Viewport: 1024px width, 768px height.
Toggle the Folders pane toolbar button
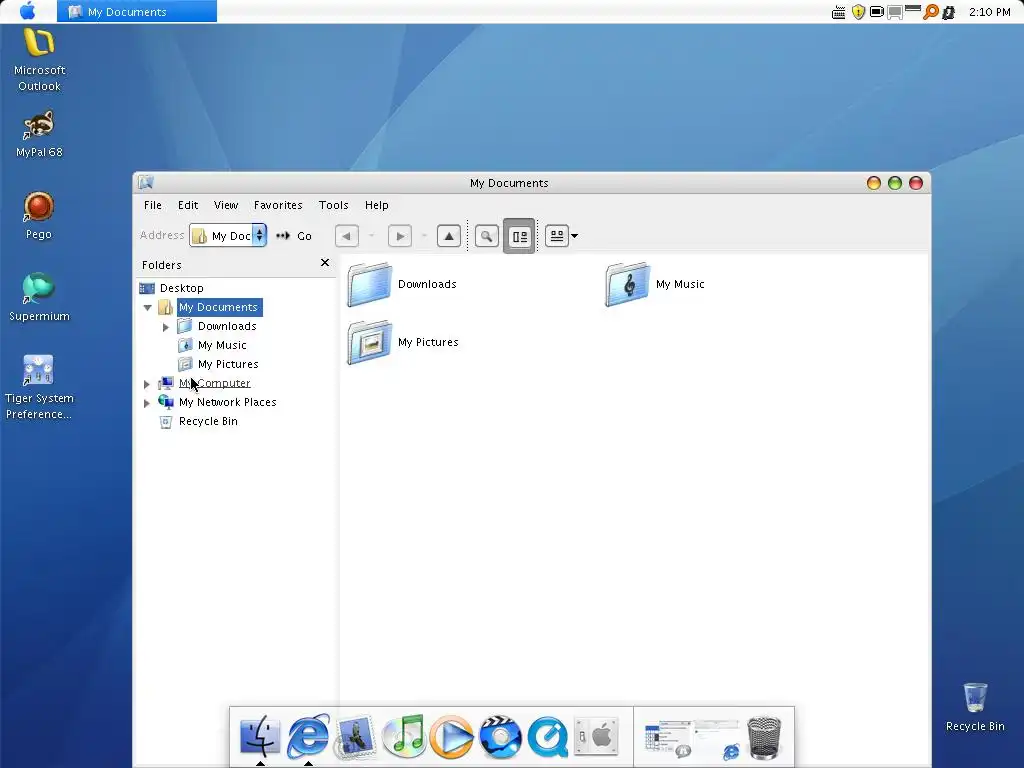519,236
